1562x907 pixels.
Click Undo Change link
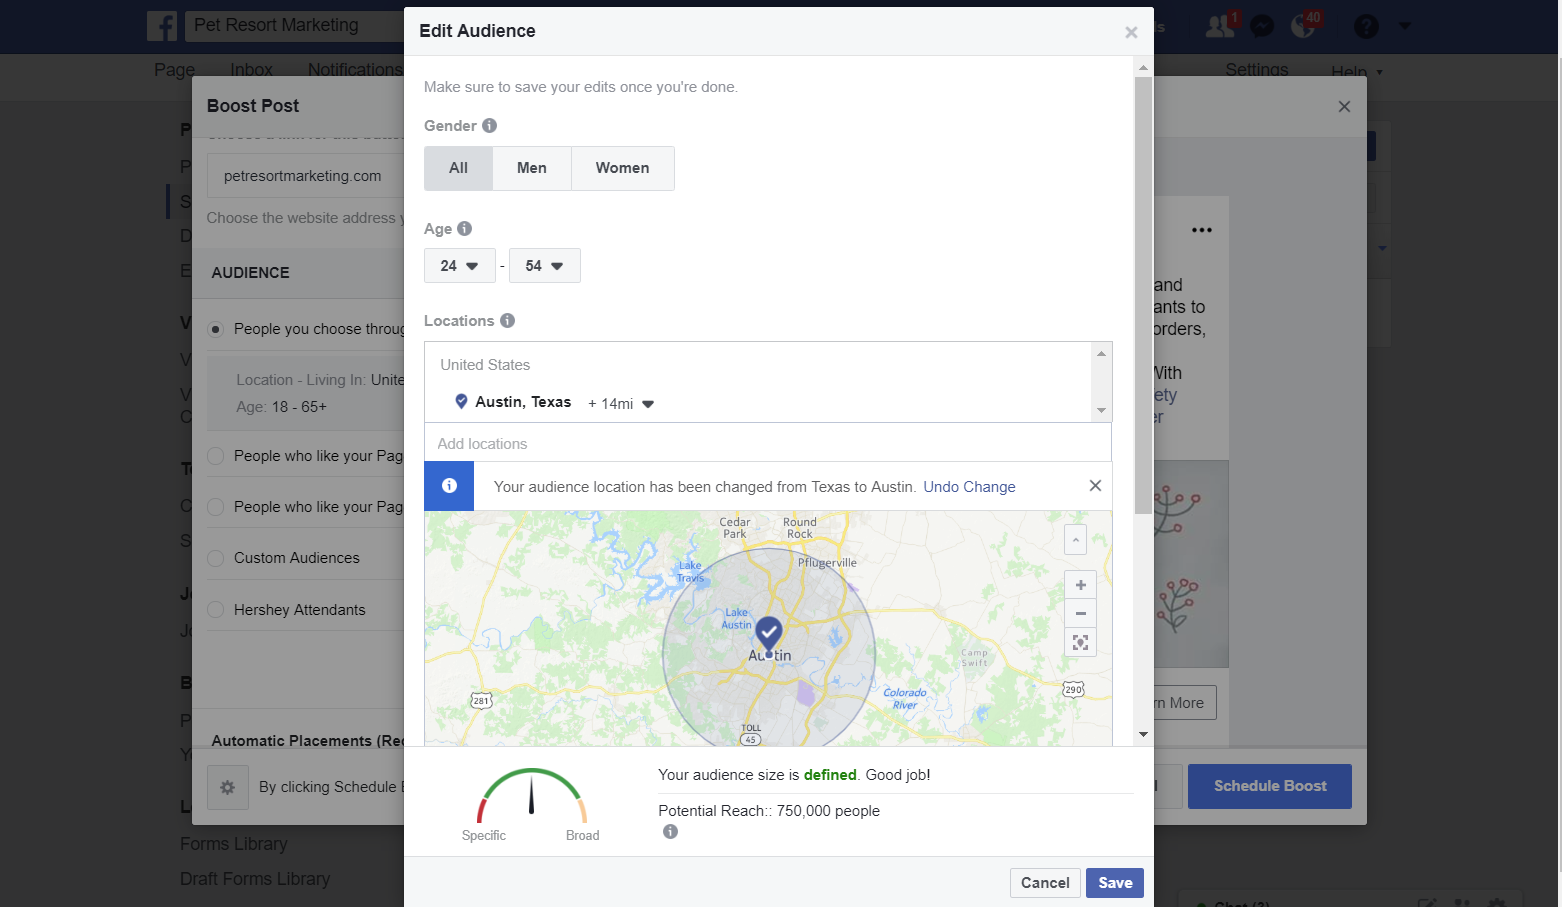(x=969, y=487)
